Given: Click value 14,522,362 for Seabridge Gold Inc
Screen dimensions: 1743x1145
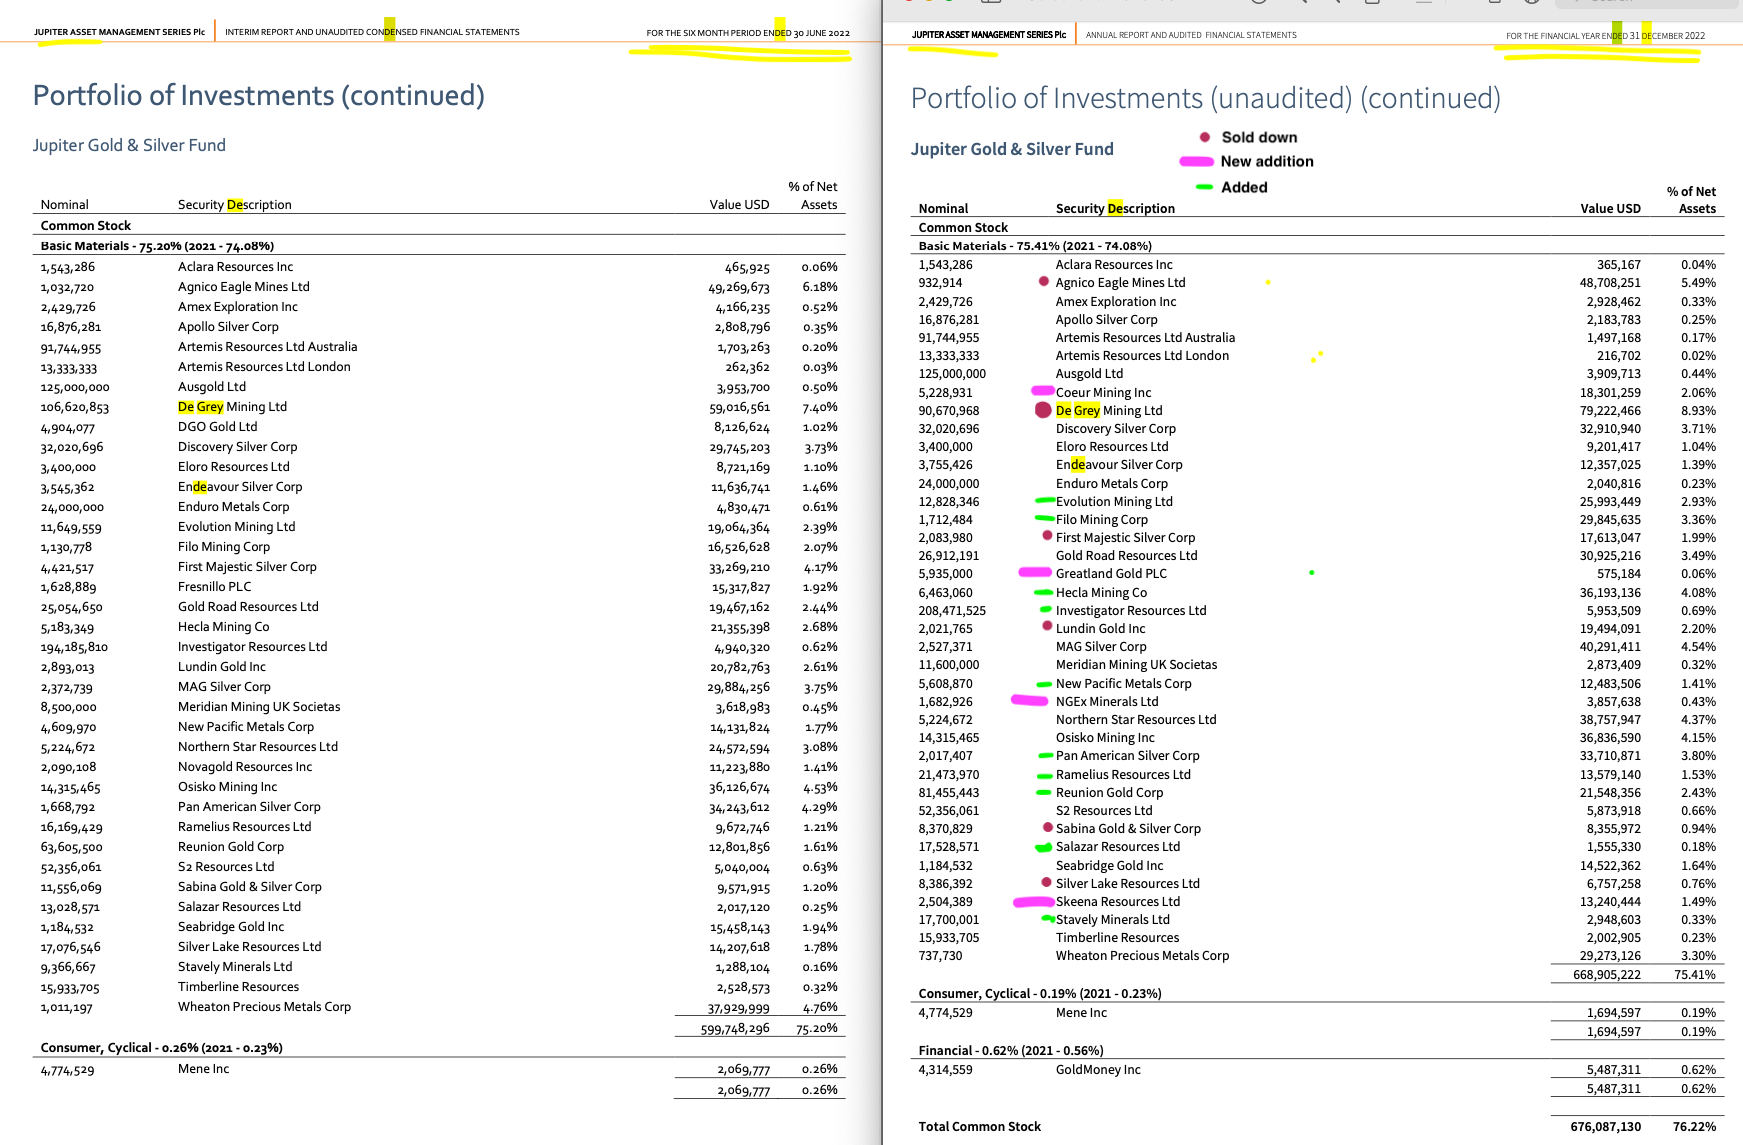Looking at the screenshot, I should point(1610,866).
